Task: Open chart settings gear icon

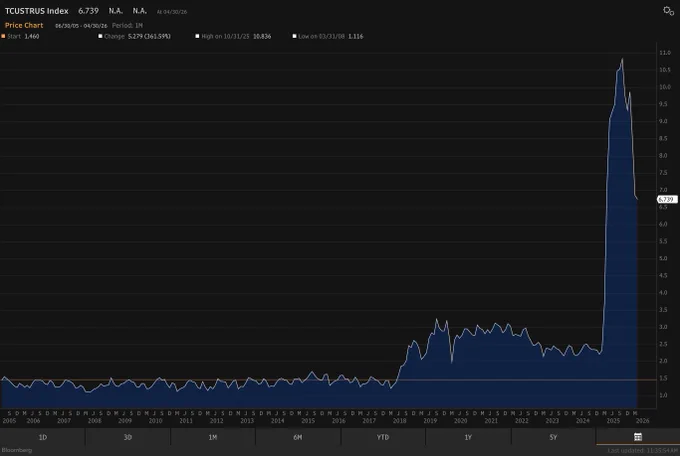Action: (668, 11)
